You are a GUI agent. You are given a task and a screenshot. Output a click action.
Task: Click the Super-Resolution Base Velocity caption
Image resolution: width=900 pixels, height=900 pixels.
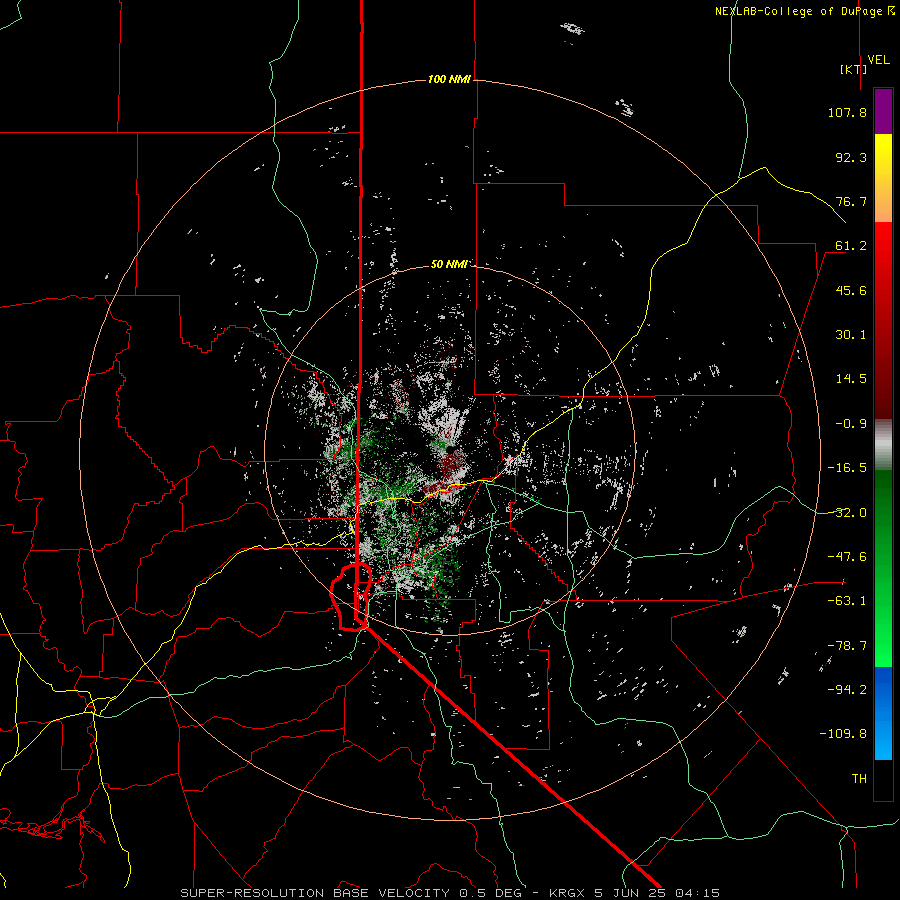[x=450, y=893]
